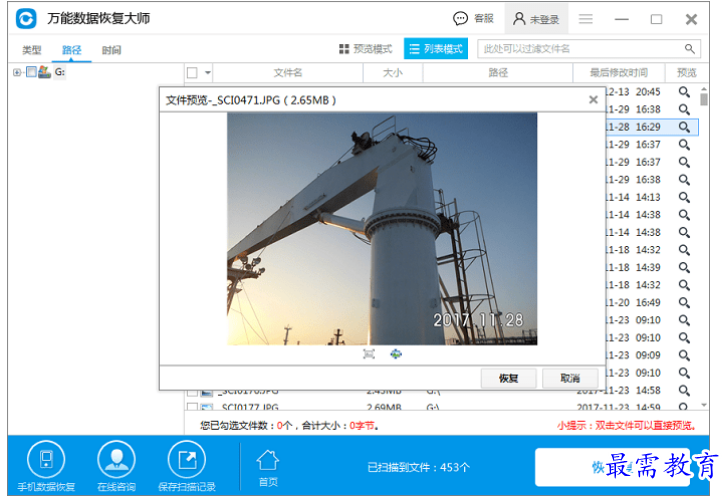Click scanned files count 453个 text
Image resolution: width=727 pixels, height=497 pixels.
(x=418, y=467)
